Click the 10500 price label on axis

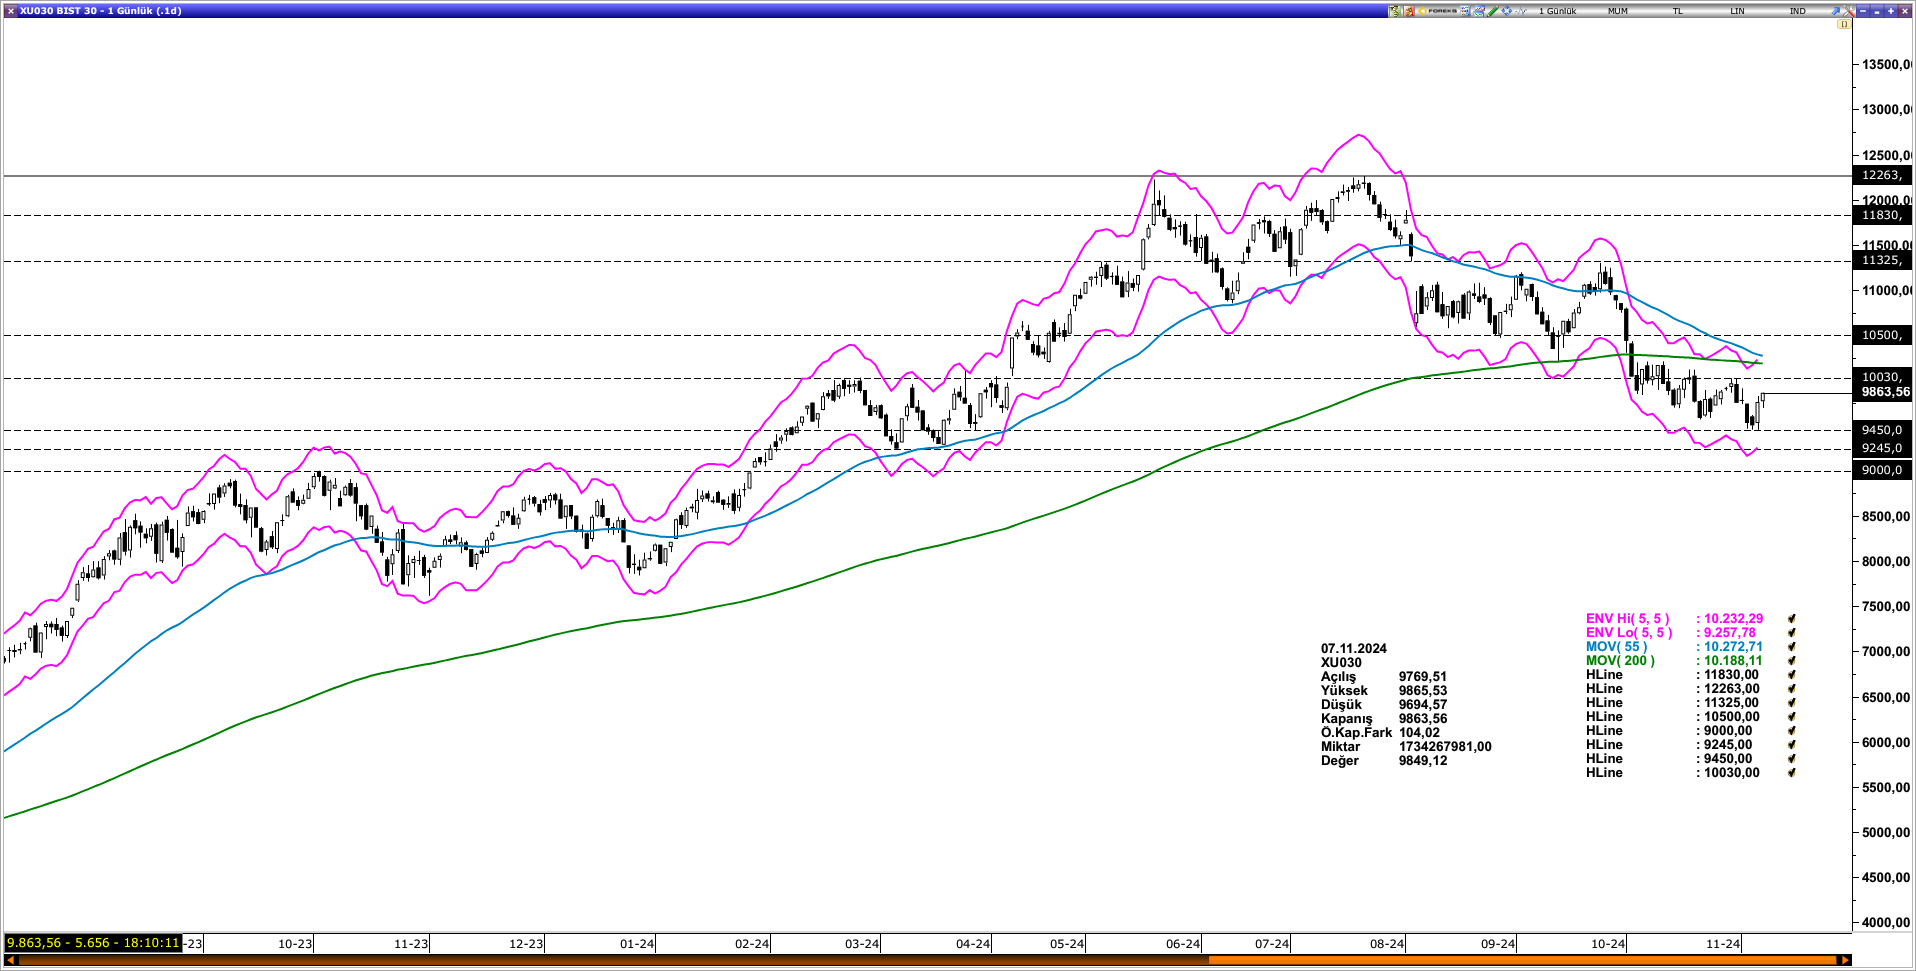click(x=1881, y=335)
